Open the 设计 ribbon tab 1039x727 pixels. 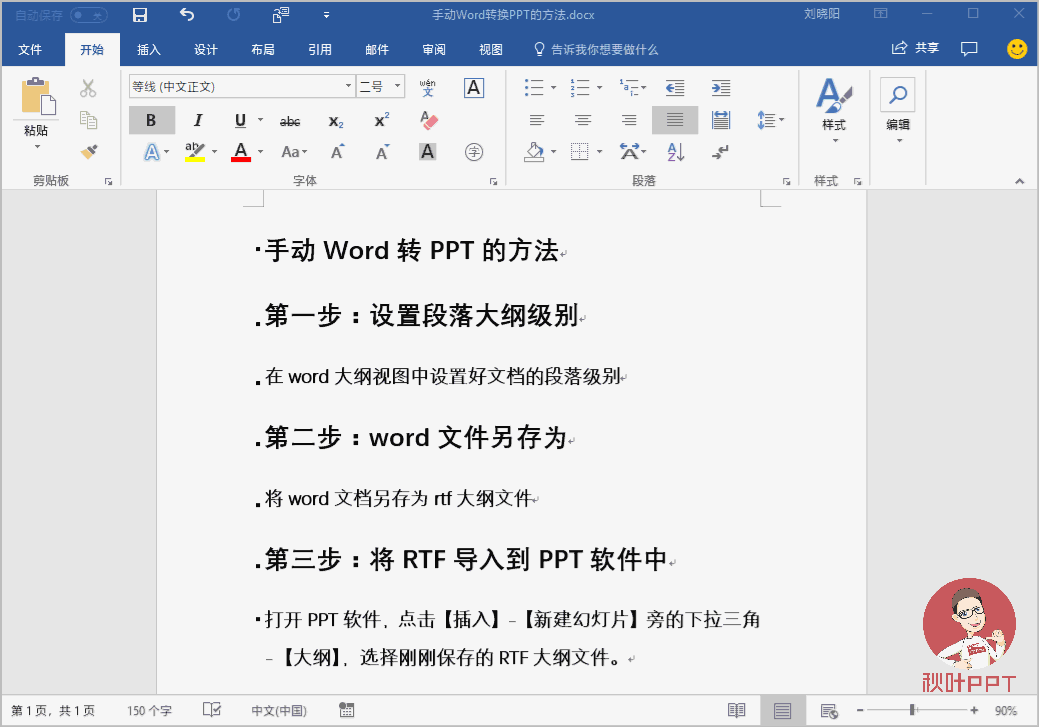[205, 48]
